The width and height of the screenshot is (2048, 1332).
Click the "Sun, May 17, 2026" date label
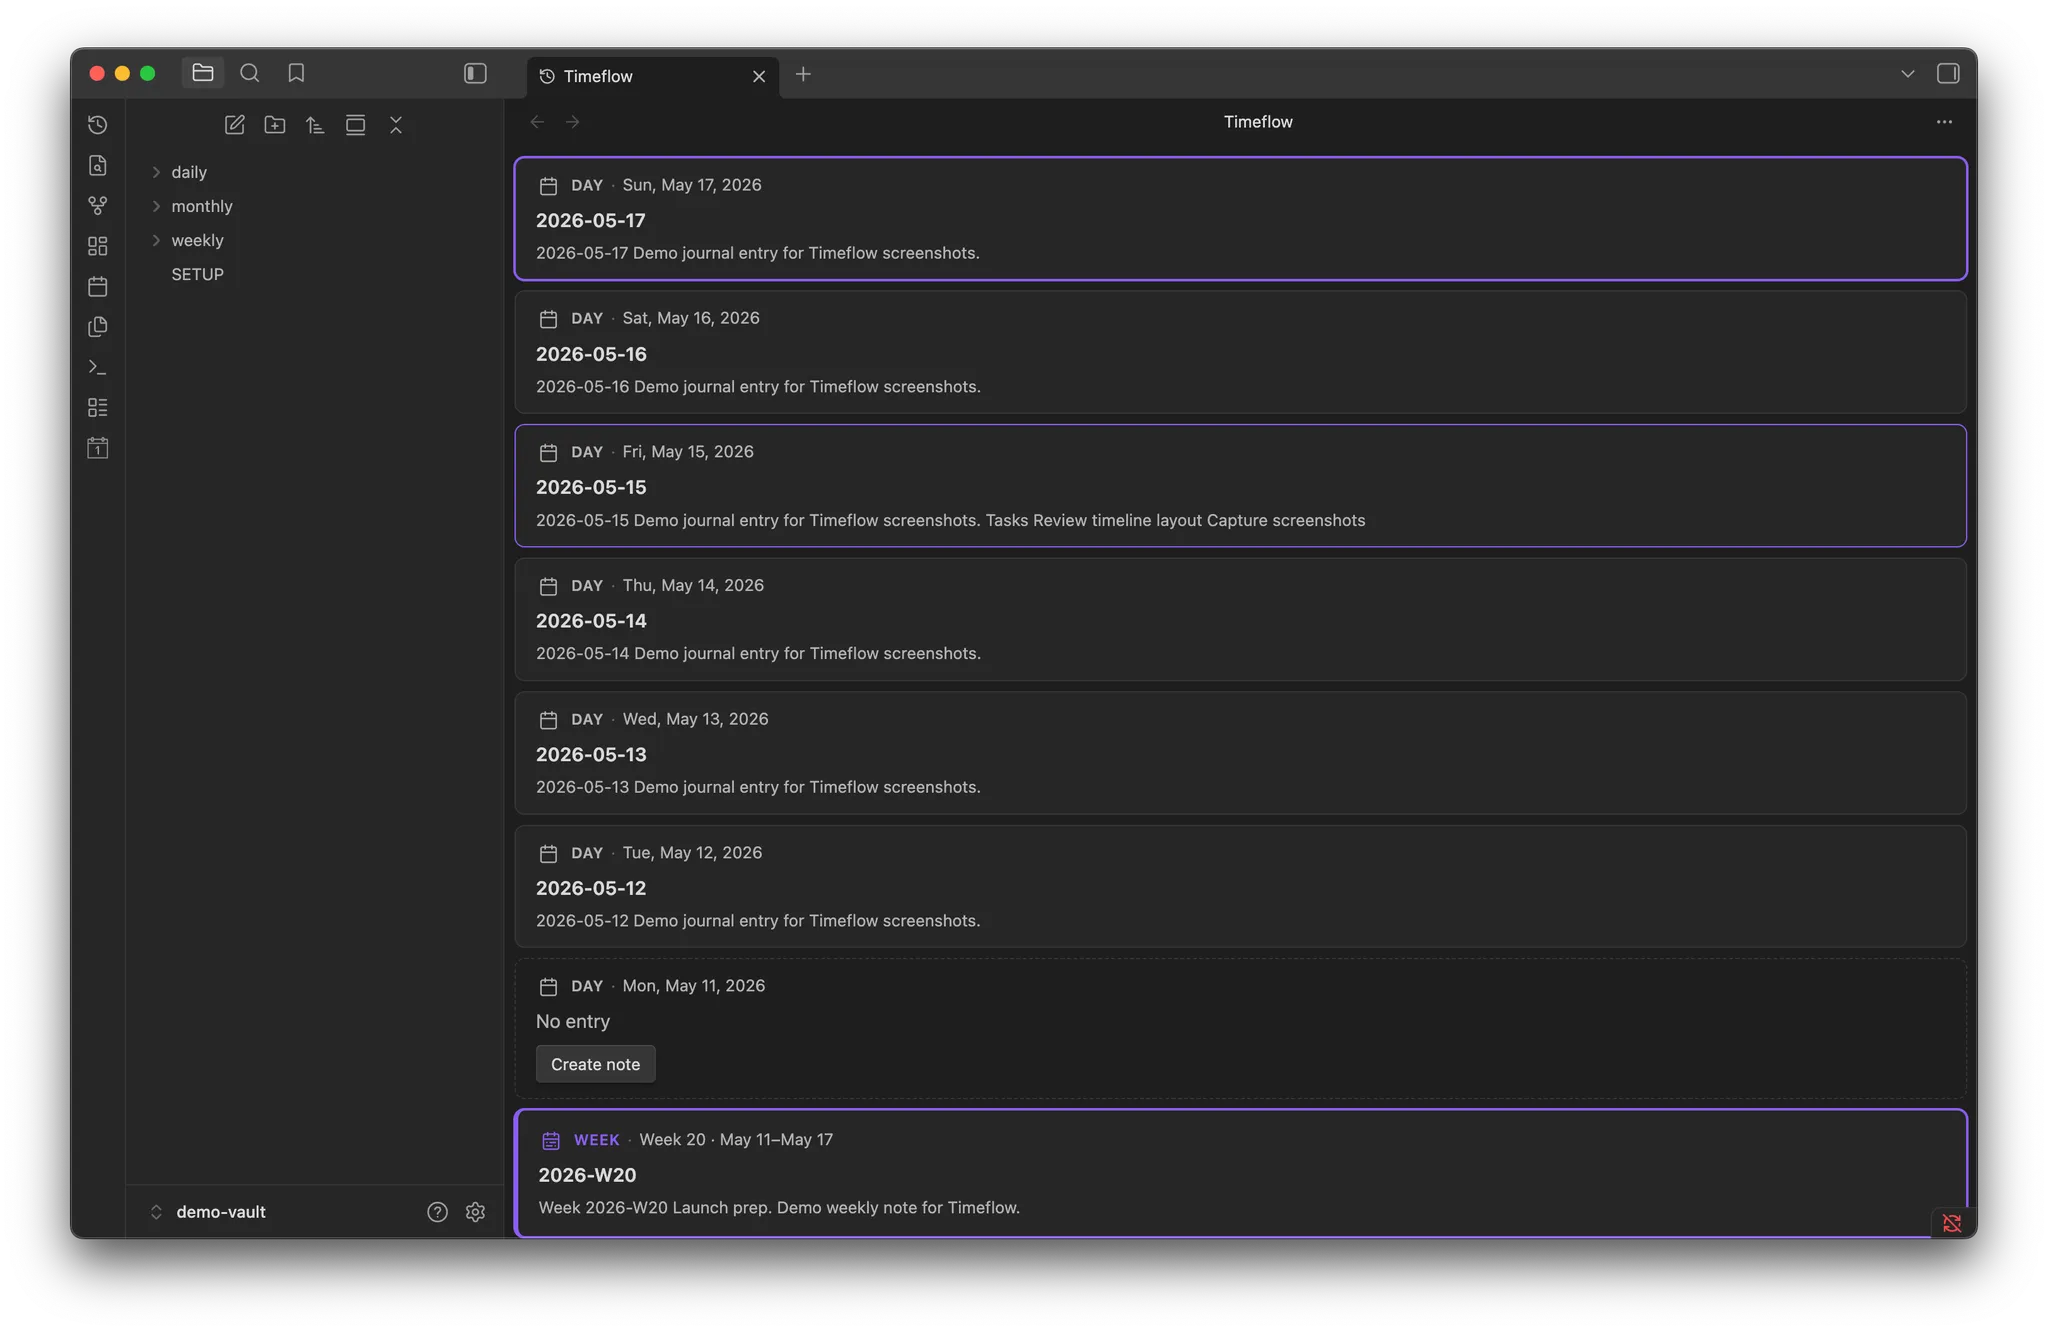[692, 185]
